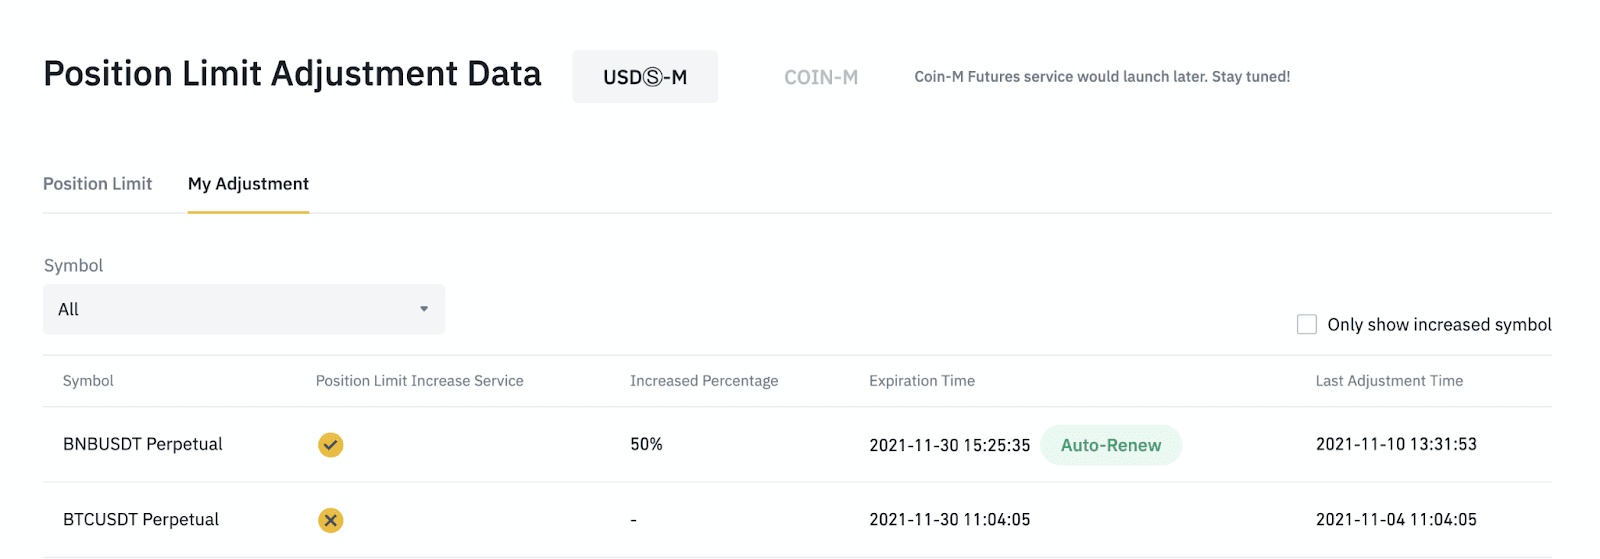Enable Only show increased symbol checkbox
This screenshot has height=559, width=1600.
coord(1306,324)
